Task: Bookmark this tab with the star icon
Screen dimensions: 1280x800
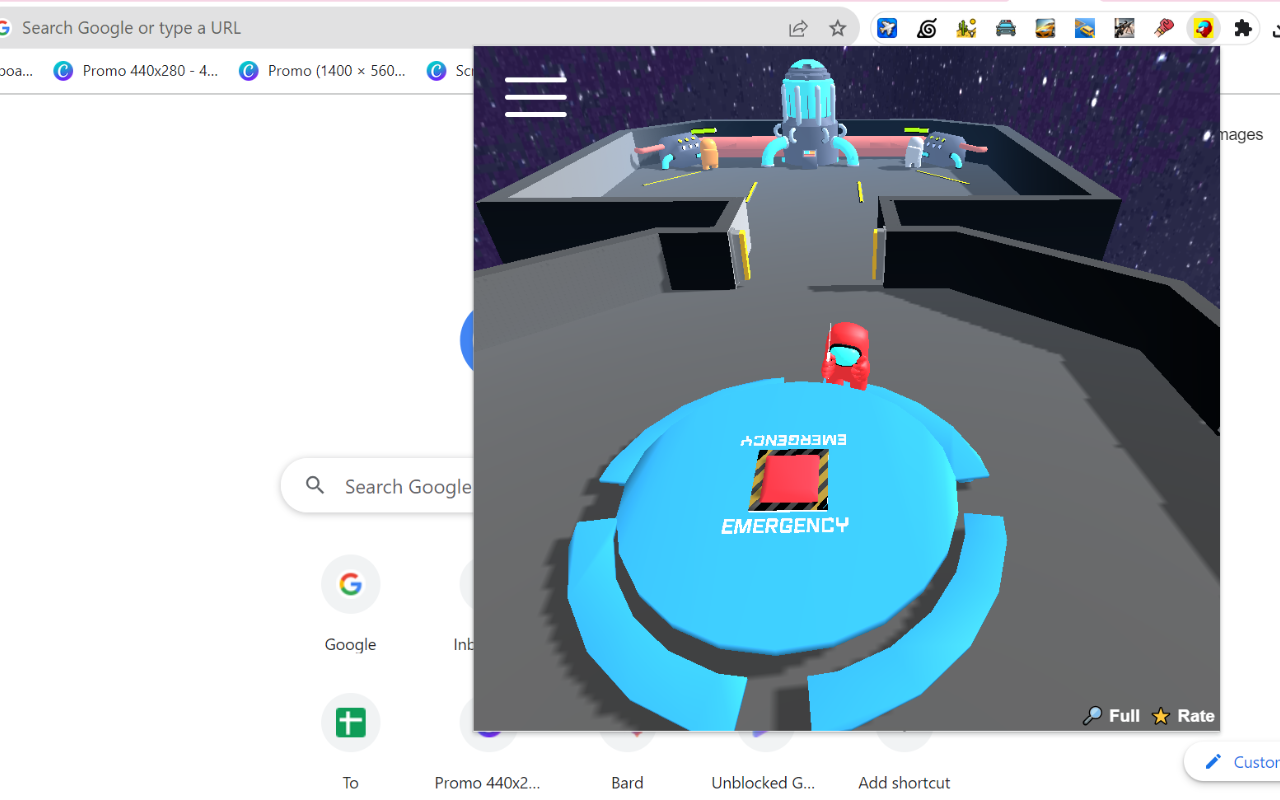Action: tap(838, 28)
